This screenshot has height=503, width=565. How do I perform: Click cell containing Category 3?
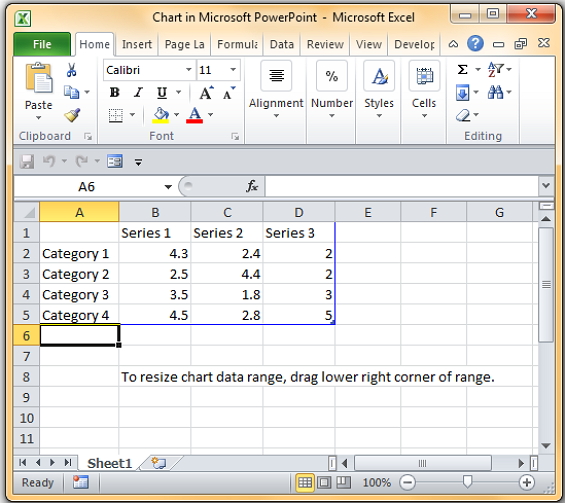pyautogui.click(x=79, y=294)
